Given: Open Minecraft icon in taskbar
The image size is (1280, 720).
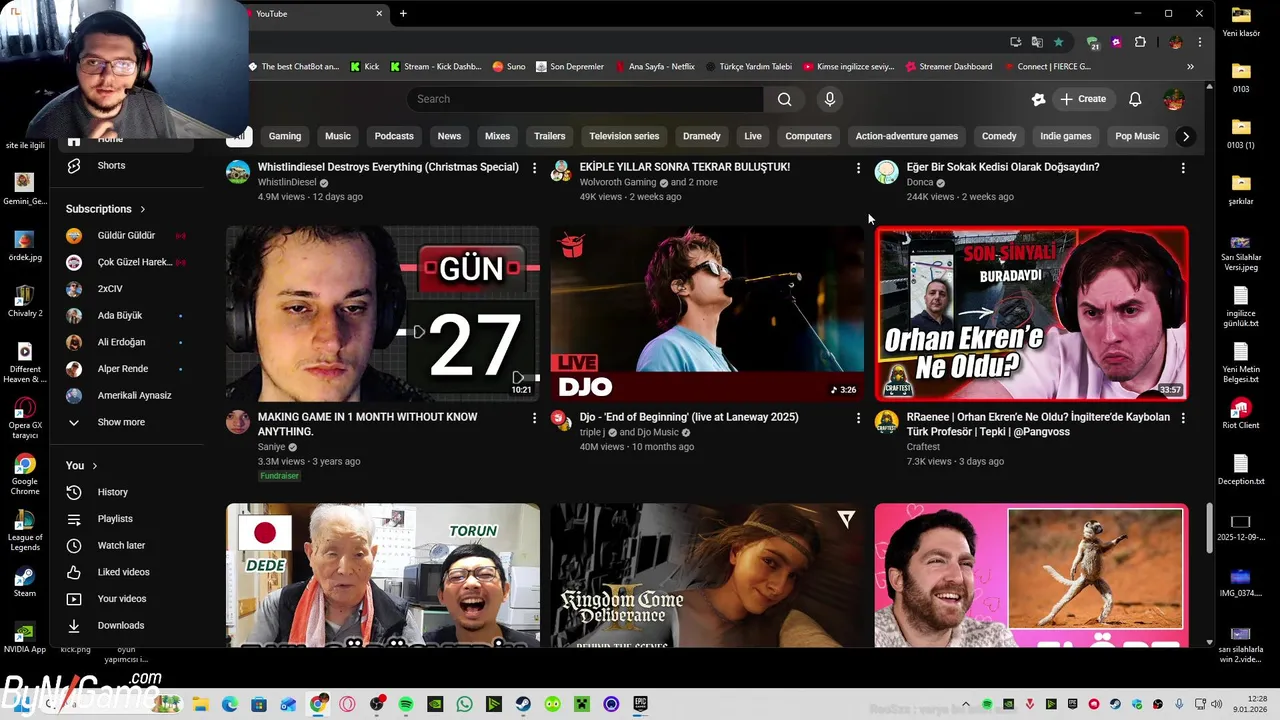Looking at the screenshot, I should pos(582,704).
